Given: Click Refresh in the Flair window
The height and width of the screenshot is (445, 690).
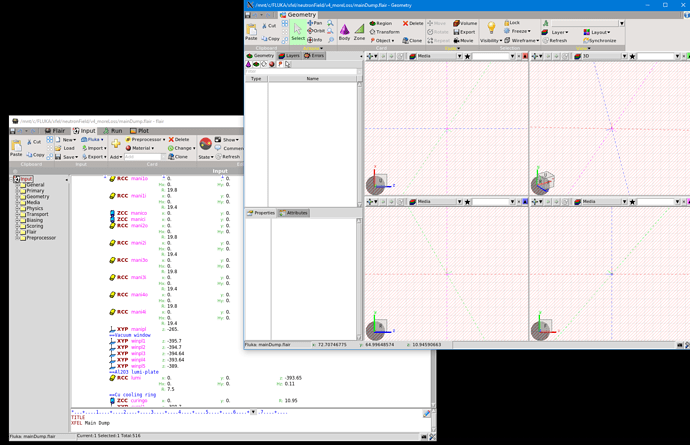Looking at the screenshot, I should coord(228,157).
